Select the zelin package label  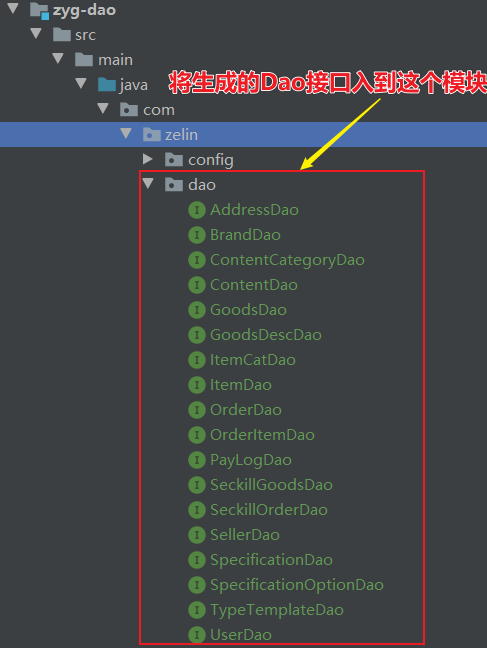point(181,135)
